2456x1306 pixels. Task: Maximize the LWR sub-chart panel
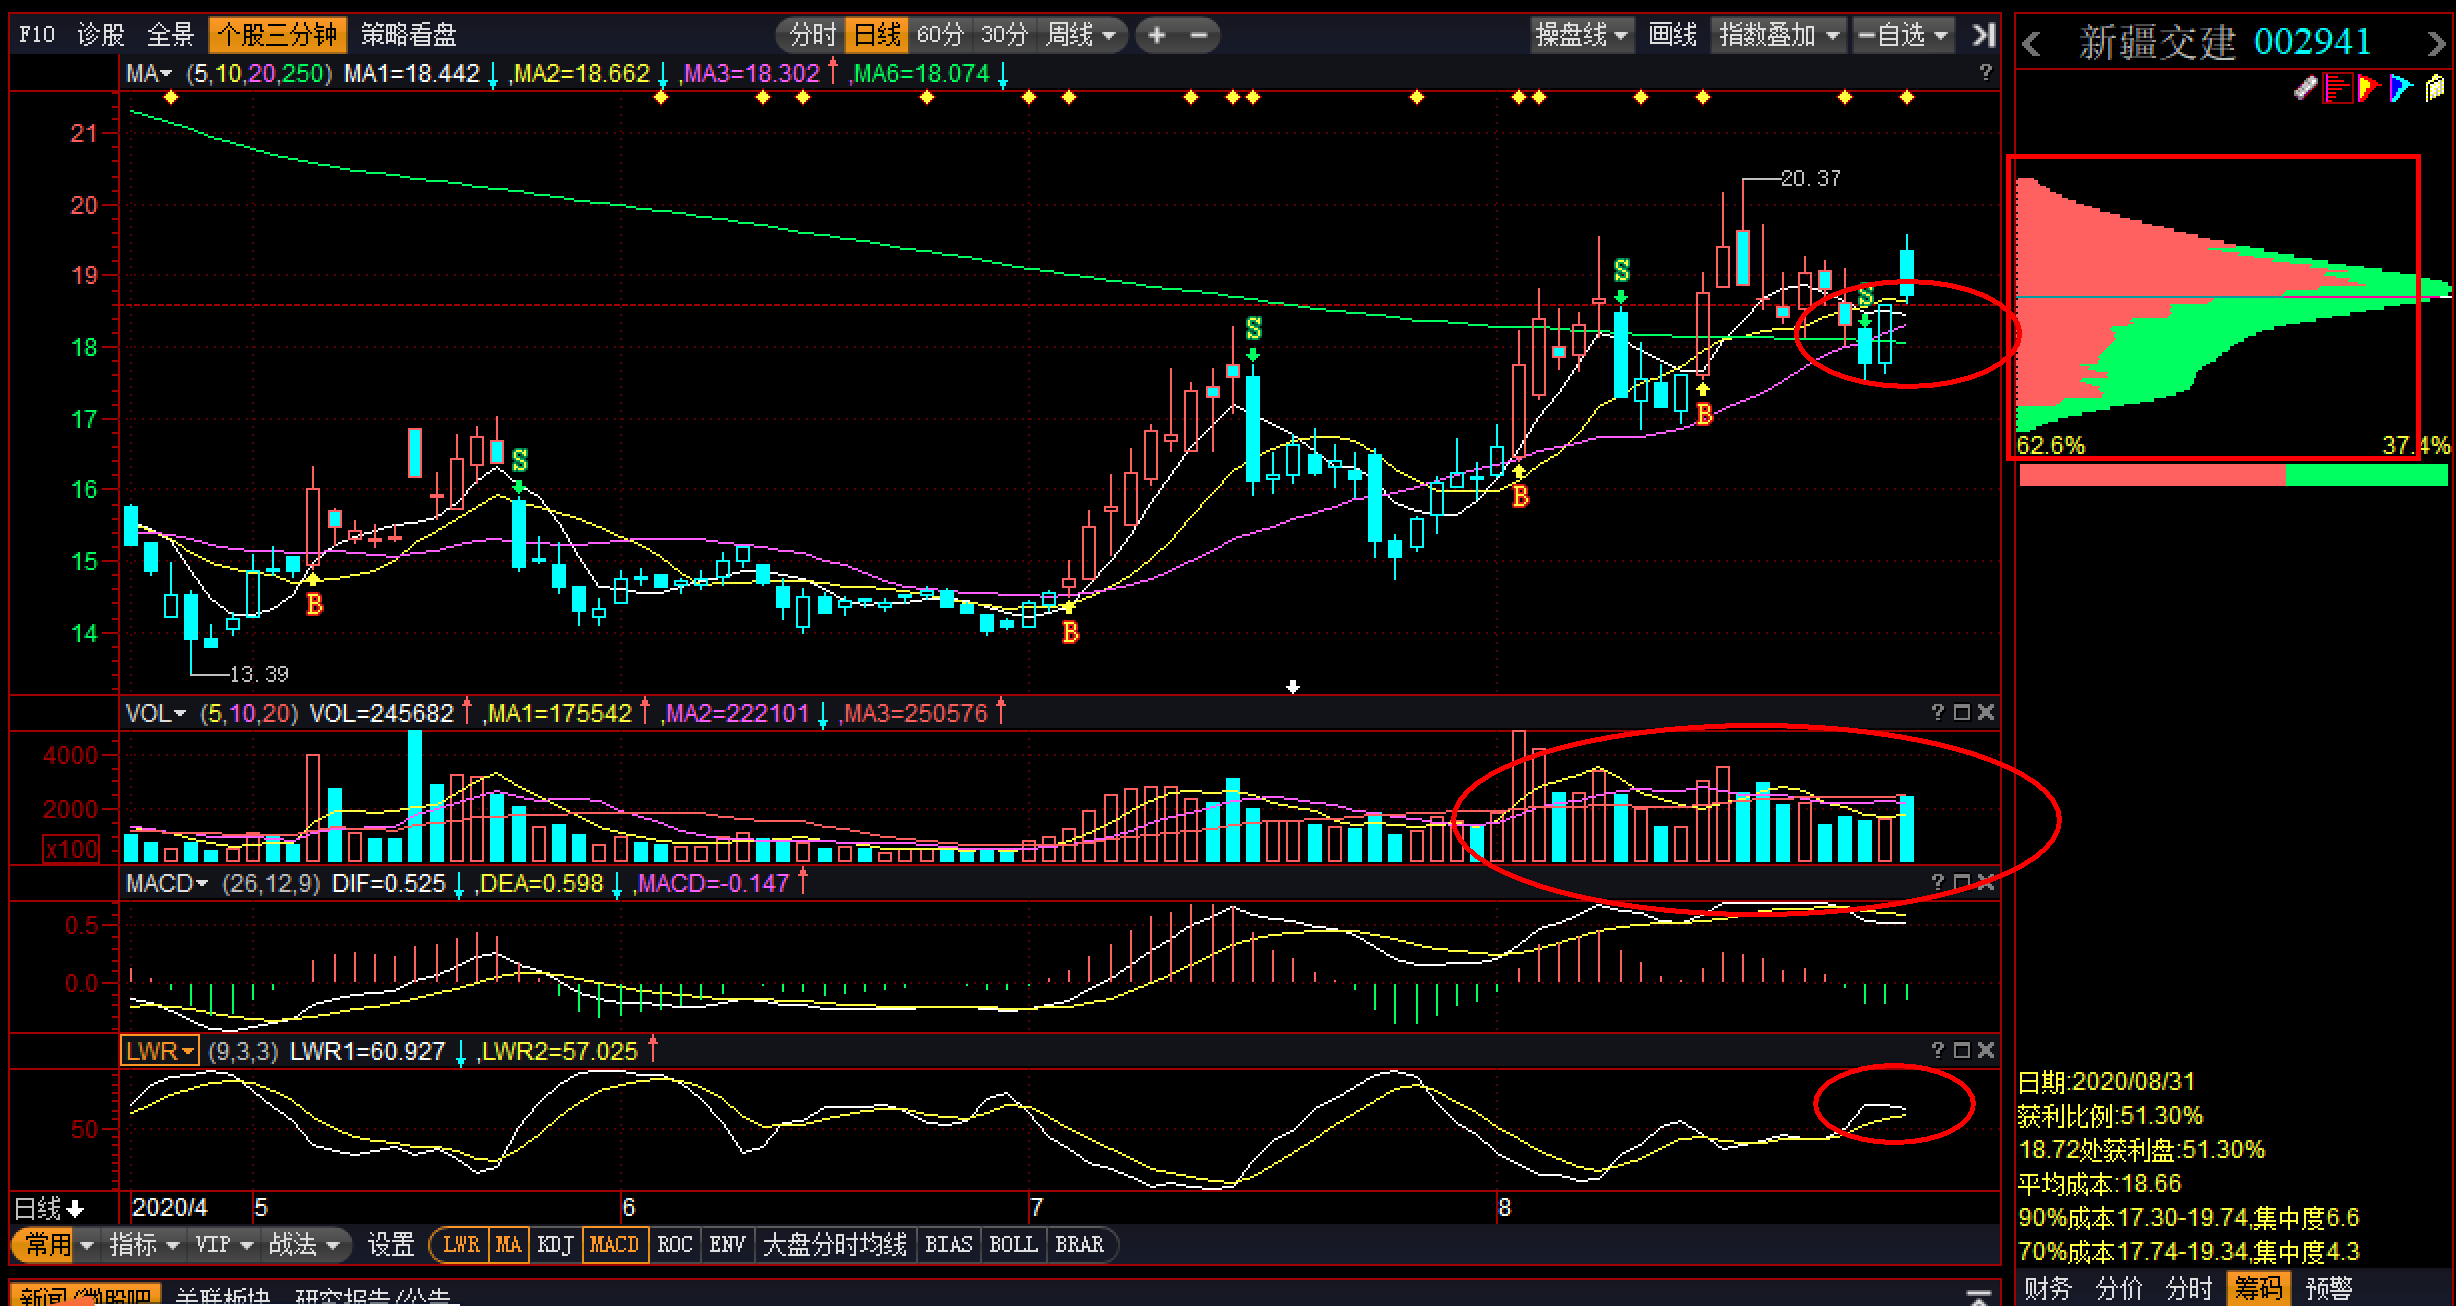(x=1962, y=1050)
